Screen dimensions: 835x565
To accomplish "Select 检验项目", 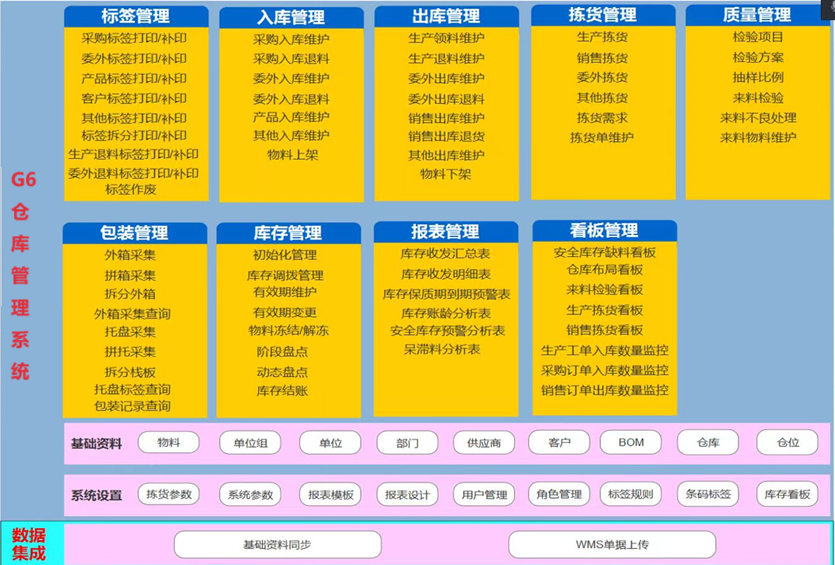I will click(x=758, y=37).
